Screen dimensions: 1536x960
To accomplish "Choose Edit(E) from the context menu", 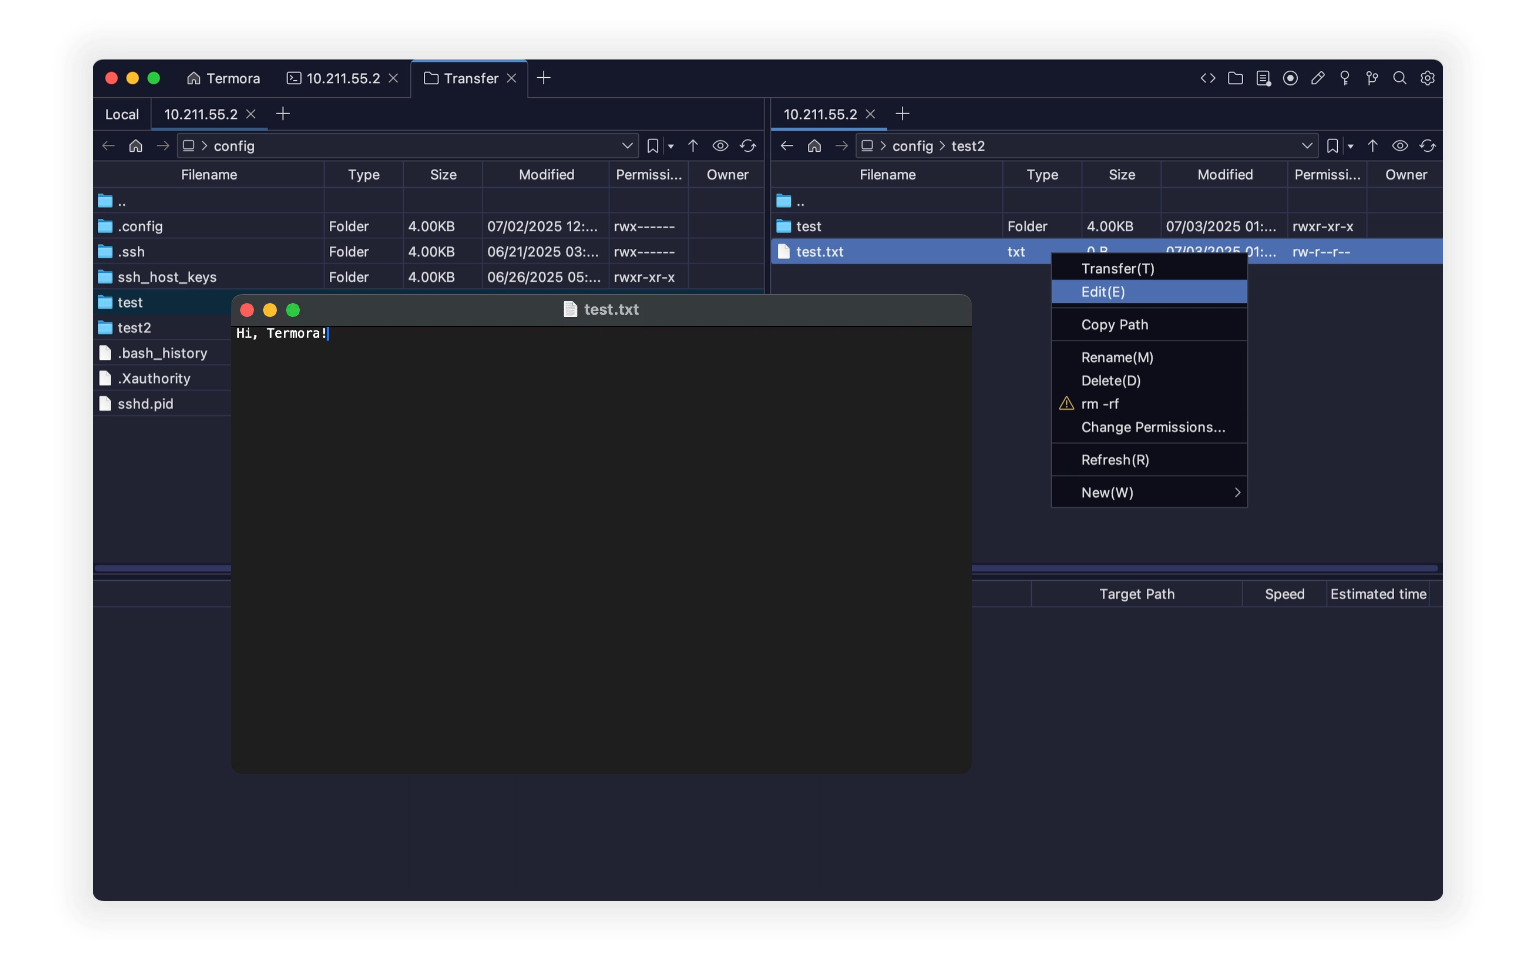I will 1148,292.
